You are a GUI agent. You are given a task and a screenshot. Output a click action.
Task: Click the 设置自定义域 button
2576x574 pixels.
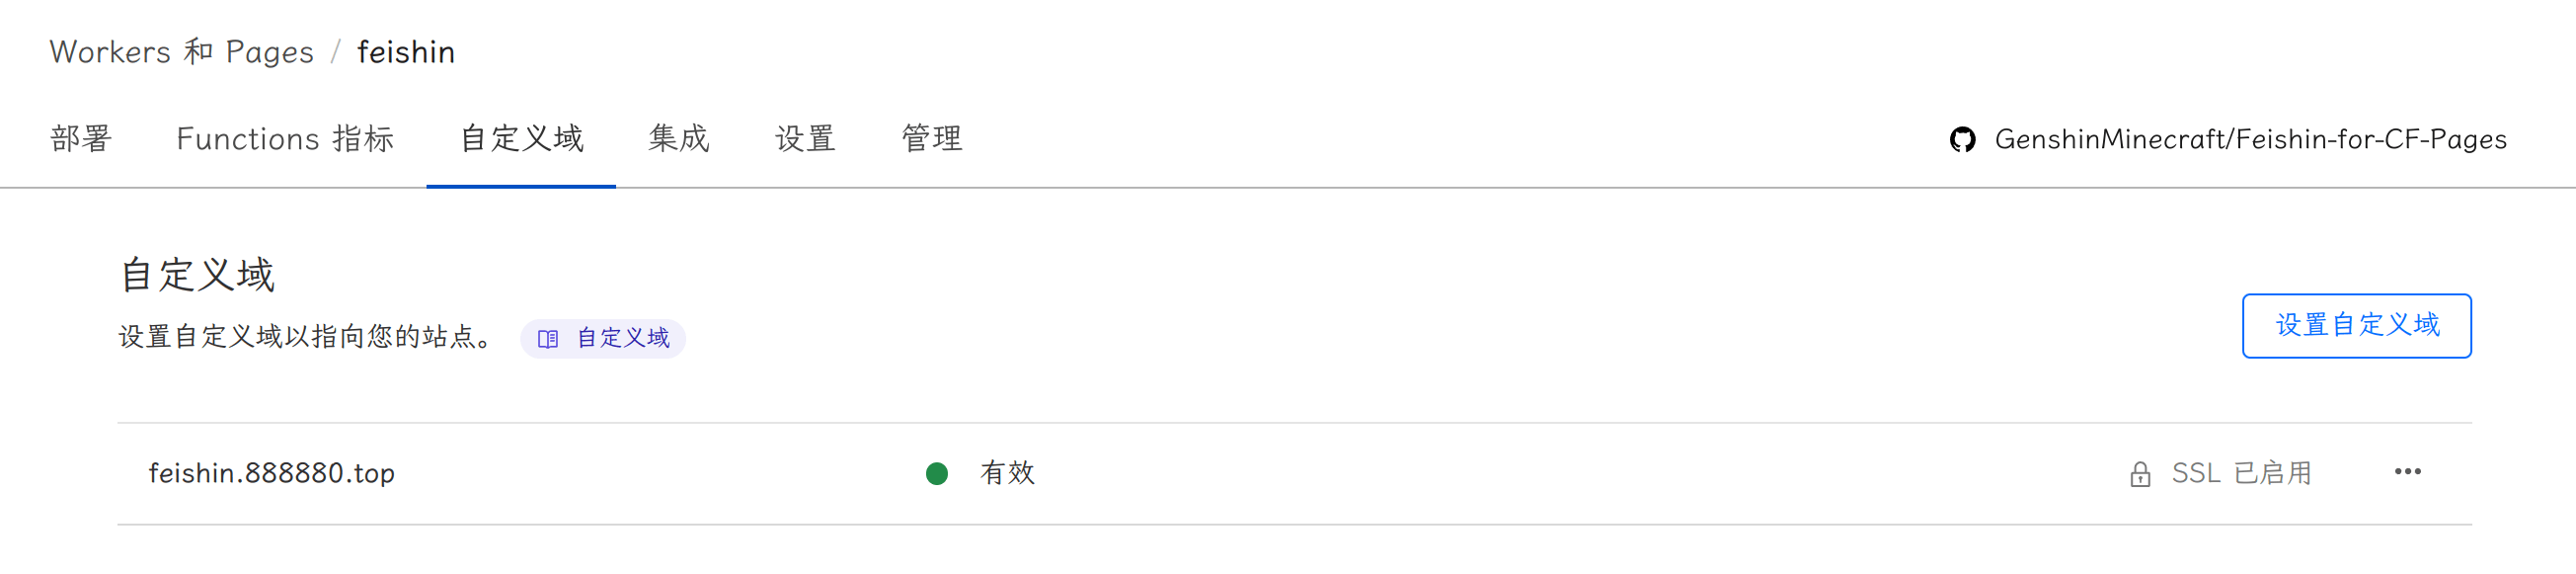[2356, 325]
